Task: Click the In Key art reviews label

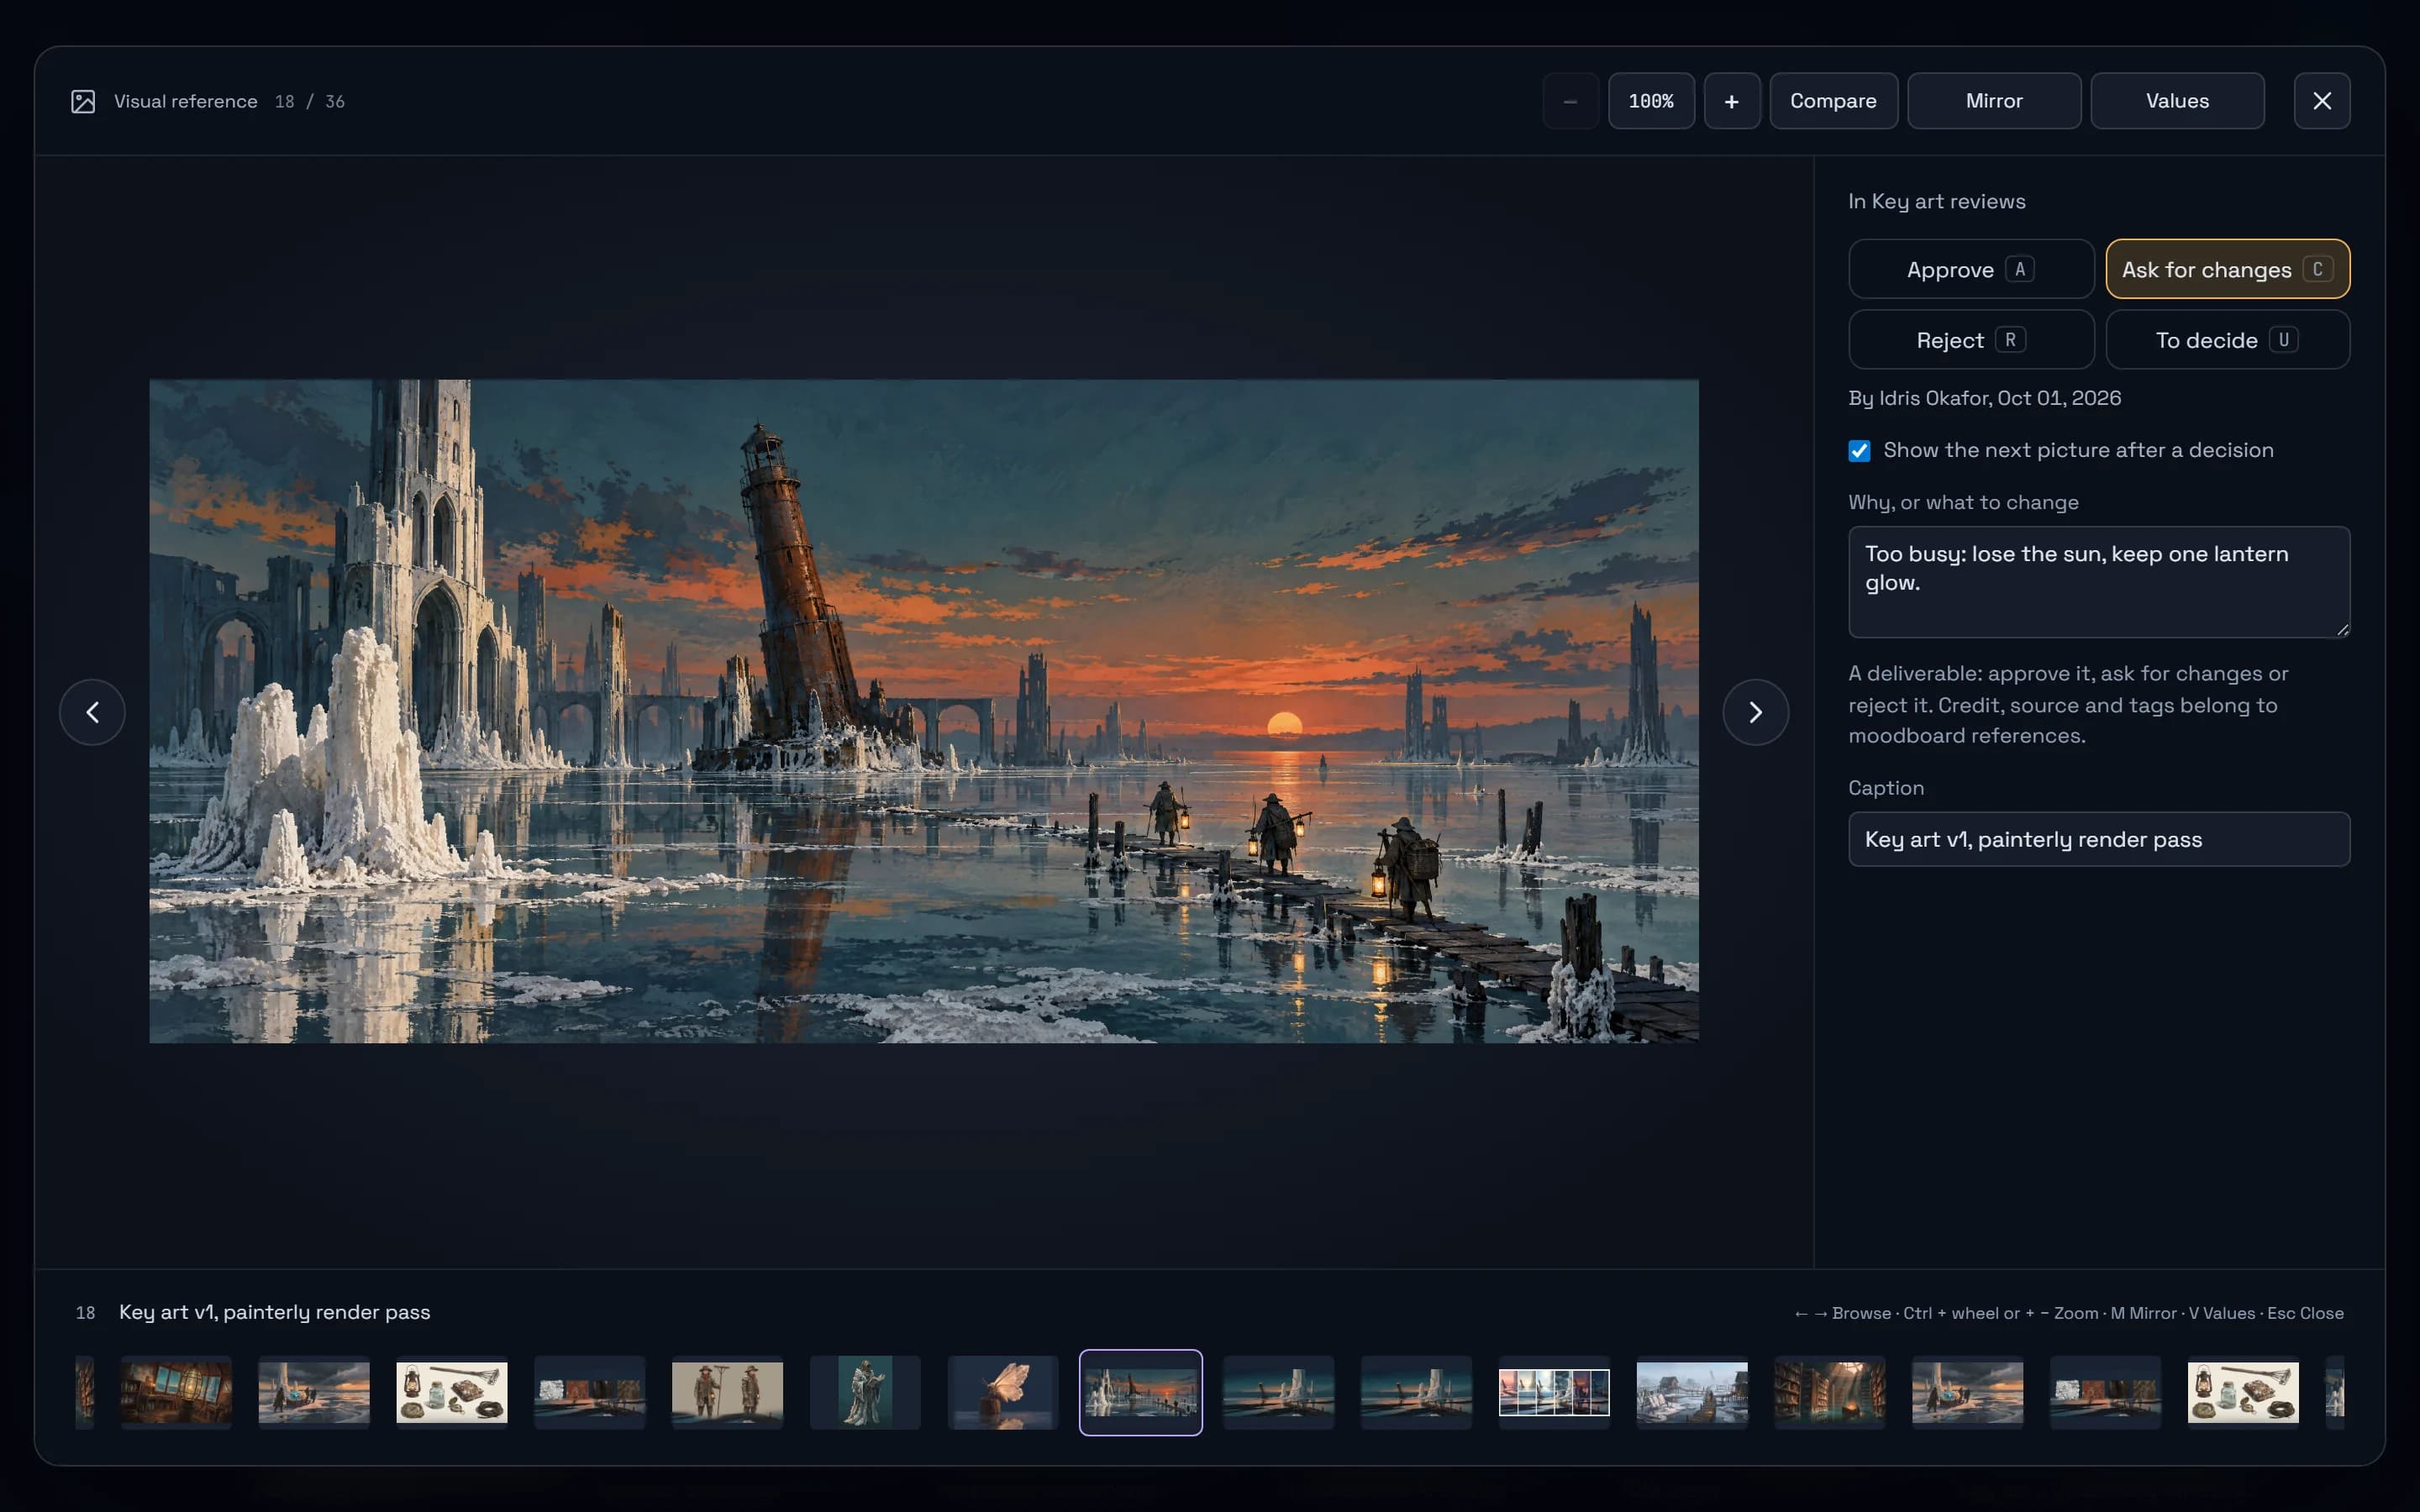Action: click(1937, 201)
